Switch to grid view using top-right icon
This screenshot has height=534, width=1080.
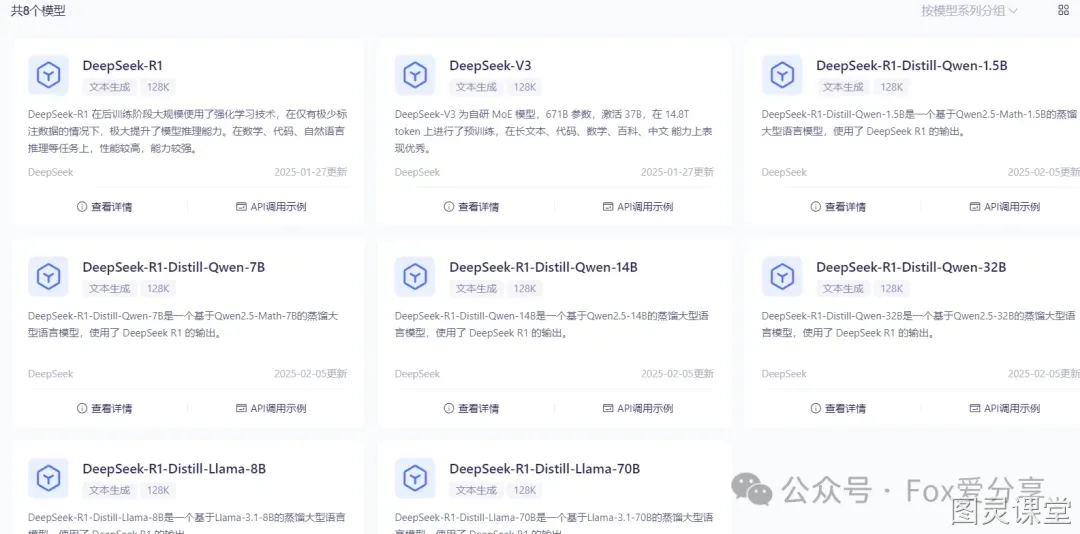pos(1063,10)
